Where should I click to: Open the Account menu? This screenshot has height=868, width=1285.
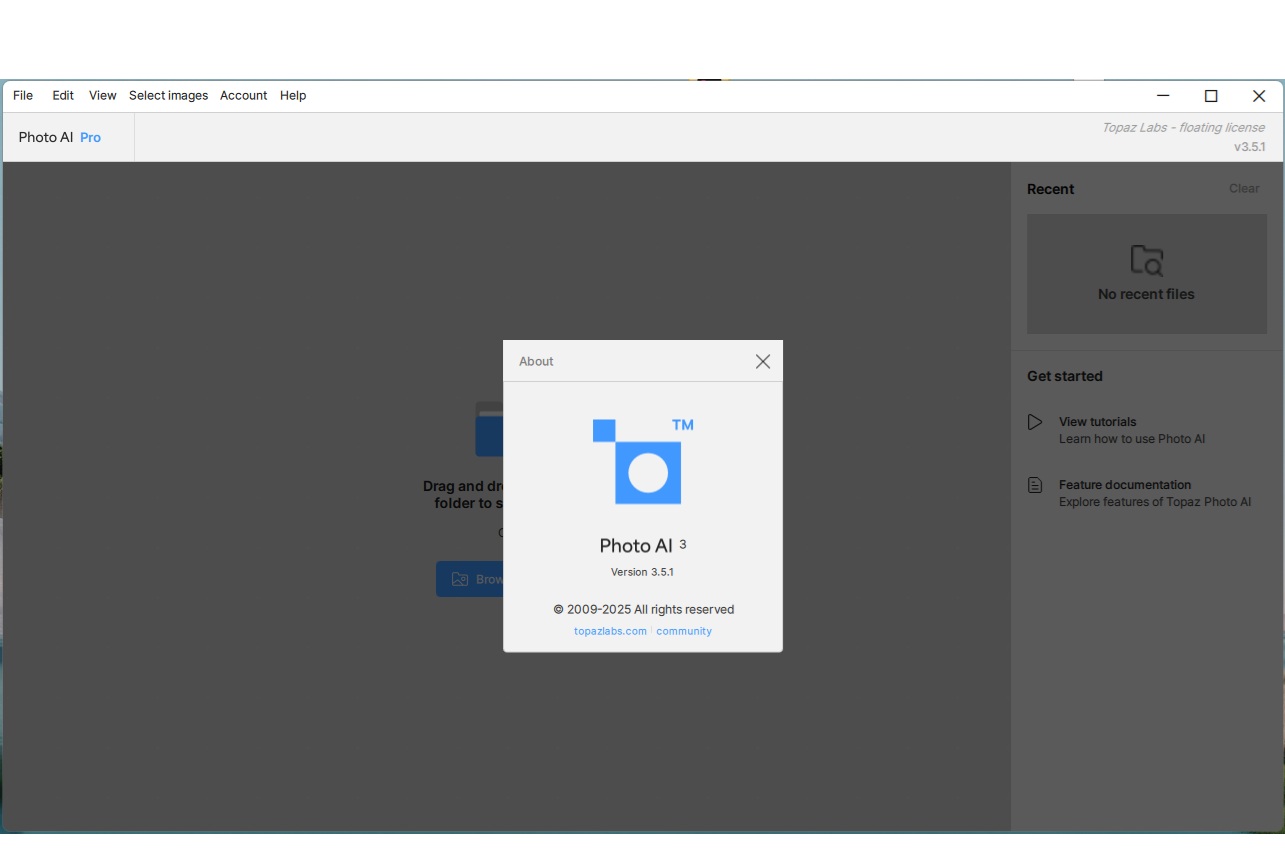[243, 96]
